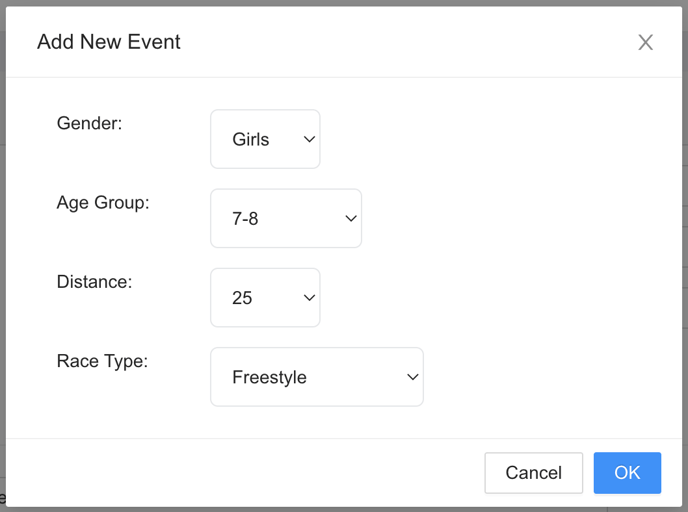Image resolution: width=688 pixels, height=512 pixels.
Task: Click the Gender: field label
Action: click(x=90, y=123)
